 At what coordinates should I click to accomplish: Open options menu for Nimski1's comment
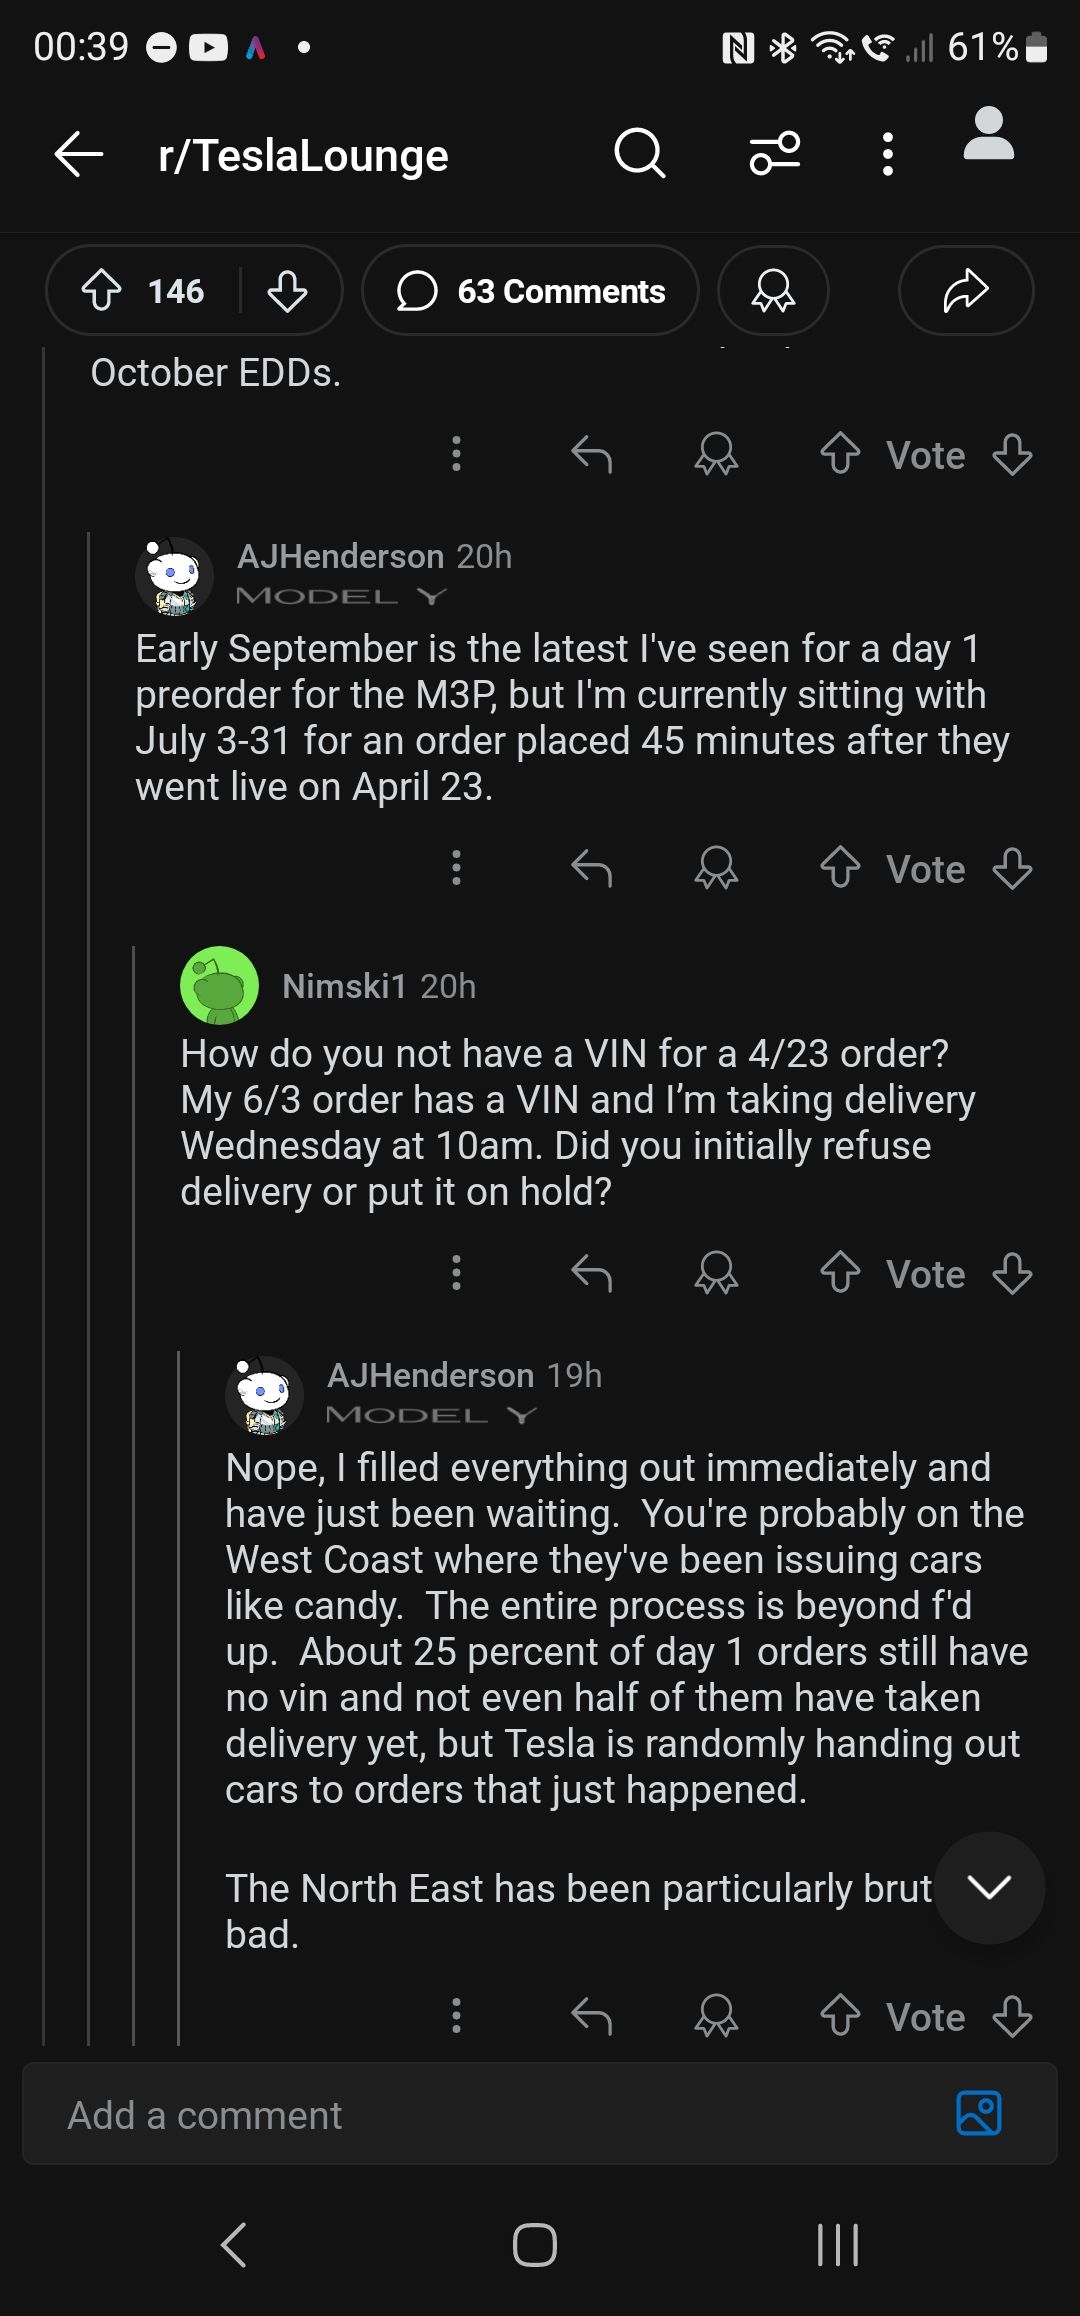[x=456, y=1274]
